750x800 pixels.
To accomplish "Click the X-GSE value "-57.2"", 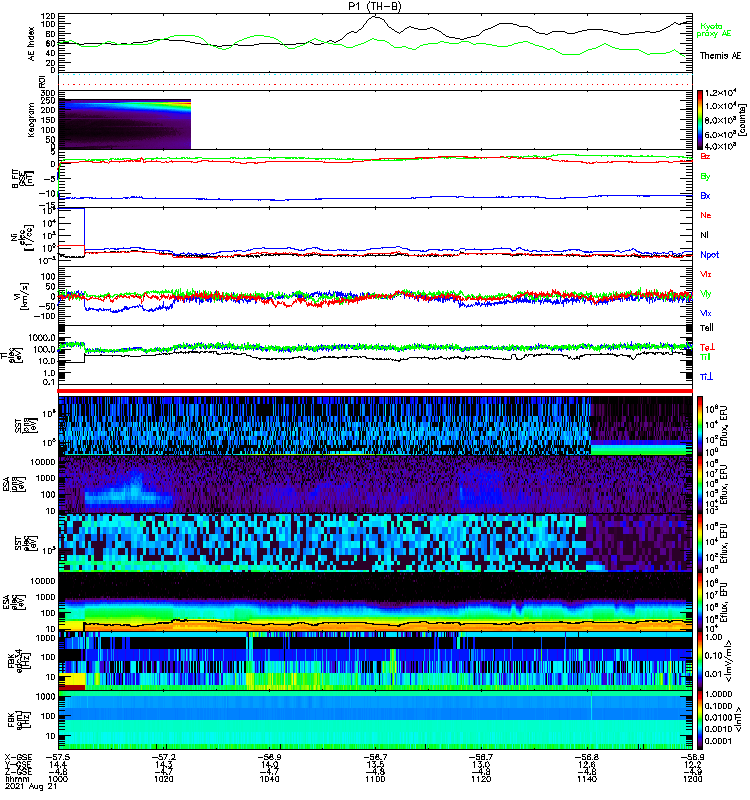I will (x=163, y=757).
